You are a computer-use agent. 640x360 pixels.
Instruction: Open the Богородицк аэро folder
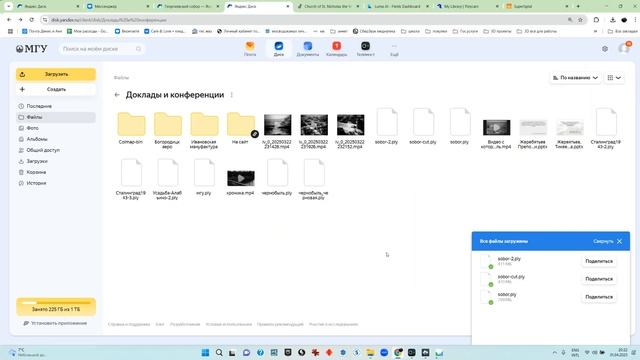pos(167,129)
